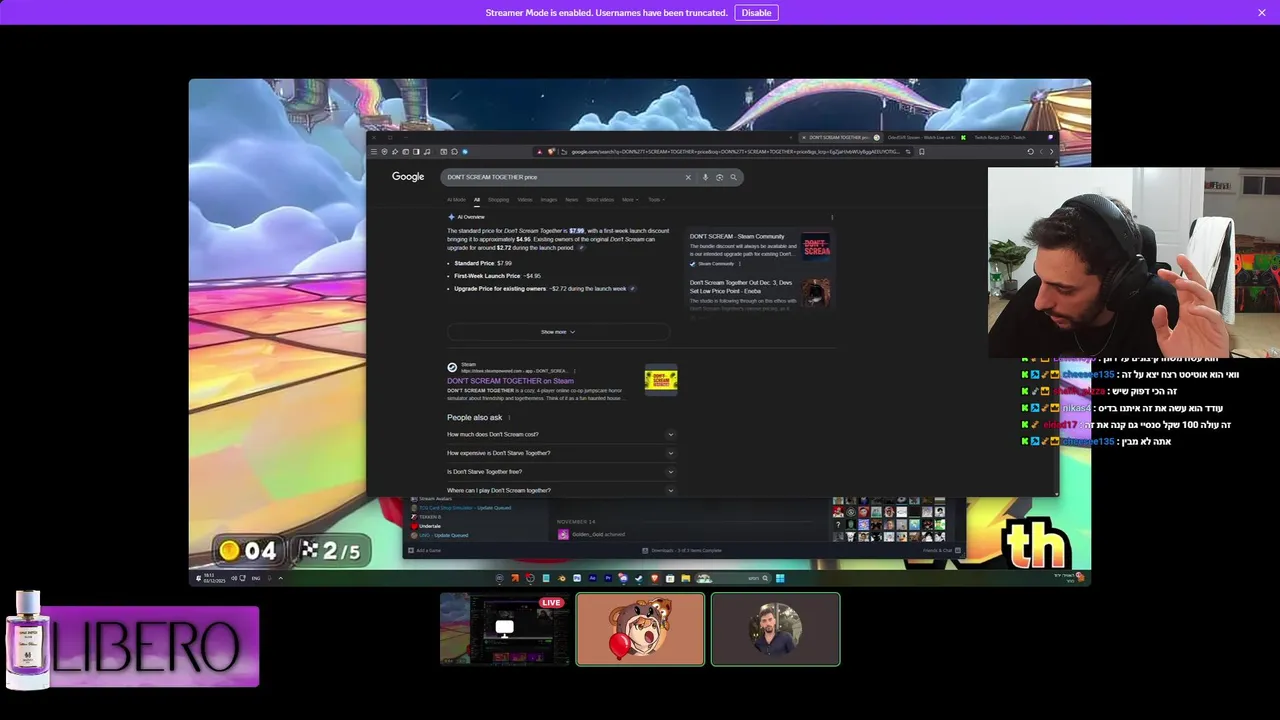
Task: Start voice search with the microphone icon
Action: (705, 177)
